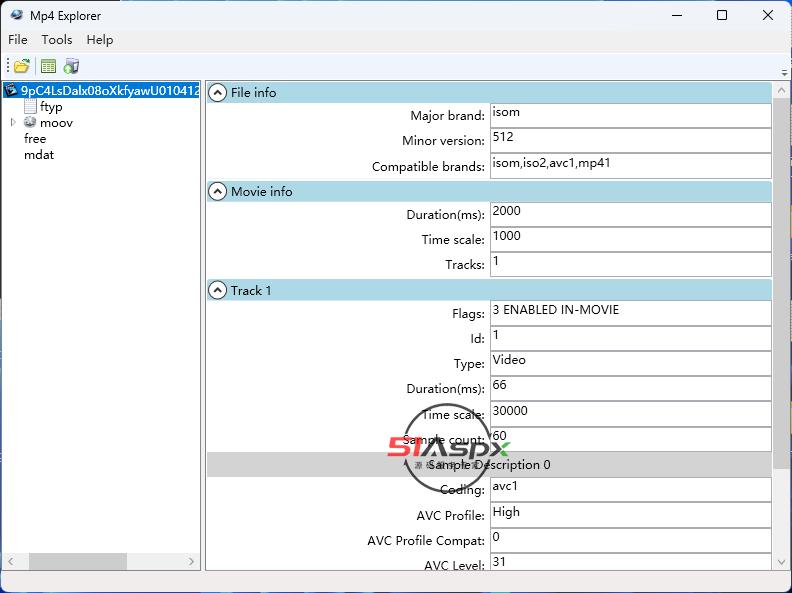Select the mdat box in tree
The width and height of the screenshot is (792, 593).
click(39, 155)
